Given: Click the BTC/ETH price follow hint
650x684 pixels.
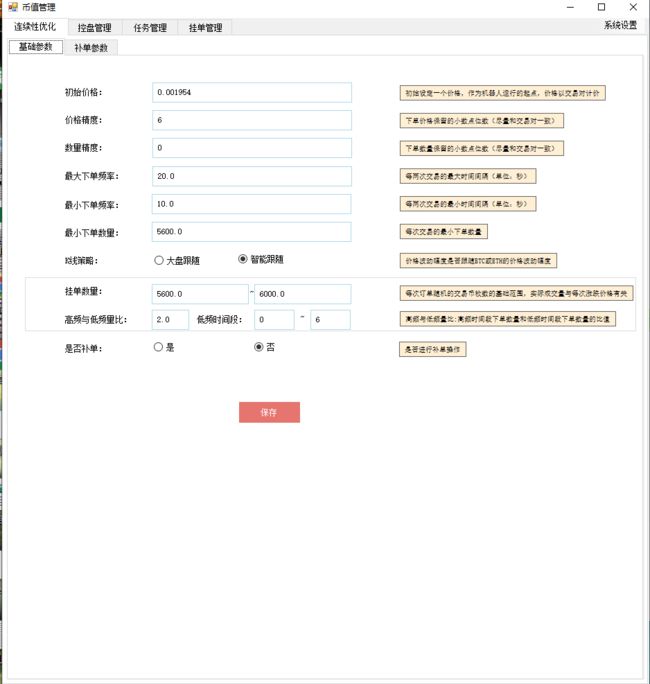Looking at the screenshot, I should tap(479, 261).
